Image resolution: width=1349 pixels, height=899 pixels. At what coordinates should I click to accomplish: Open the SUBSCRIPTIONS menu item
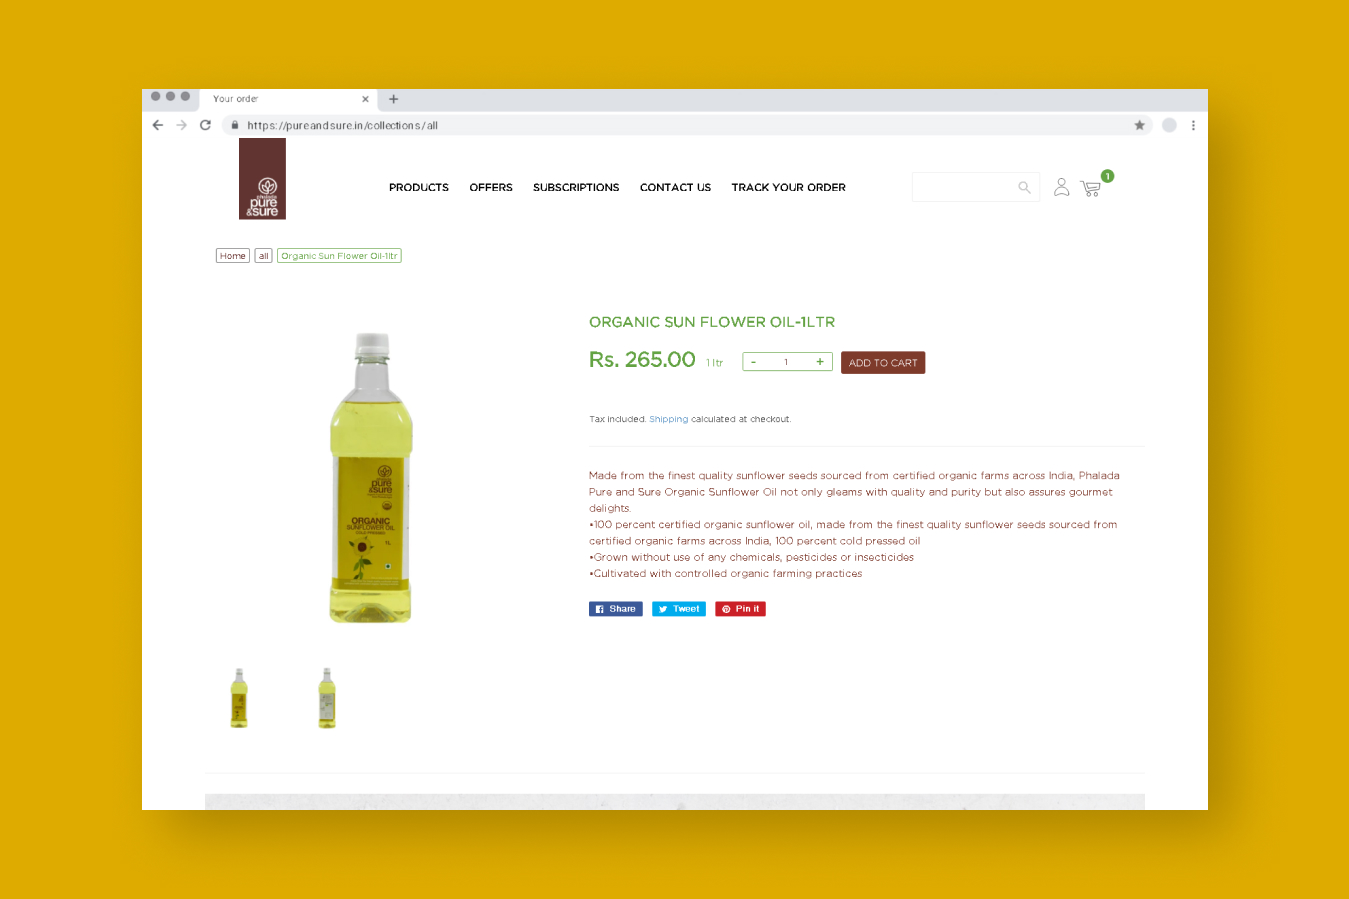click(x=576, y=187)
